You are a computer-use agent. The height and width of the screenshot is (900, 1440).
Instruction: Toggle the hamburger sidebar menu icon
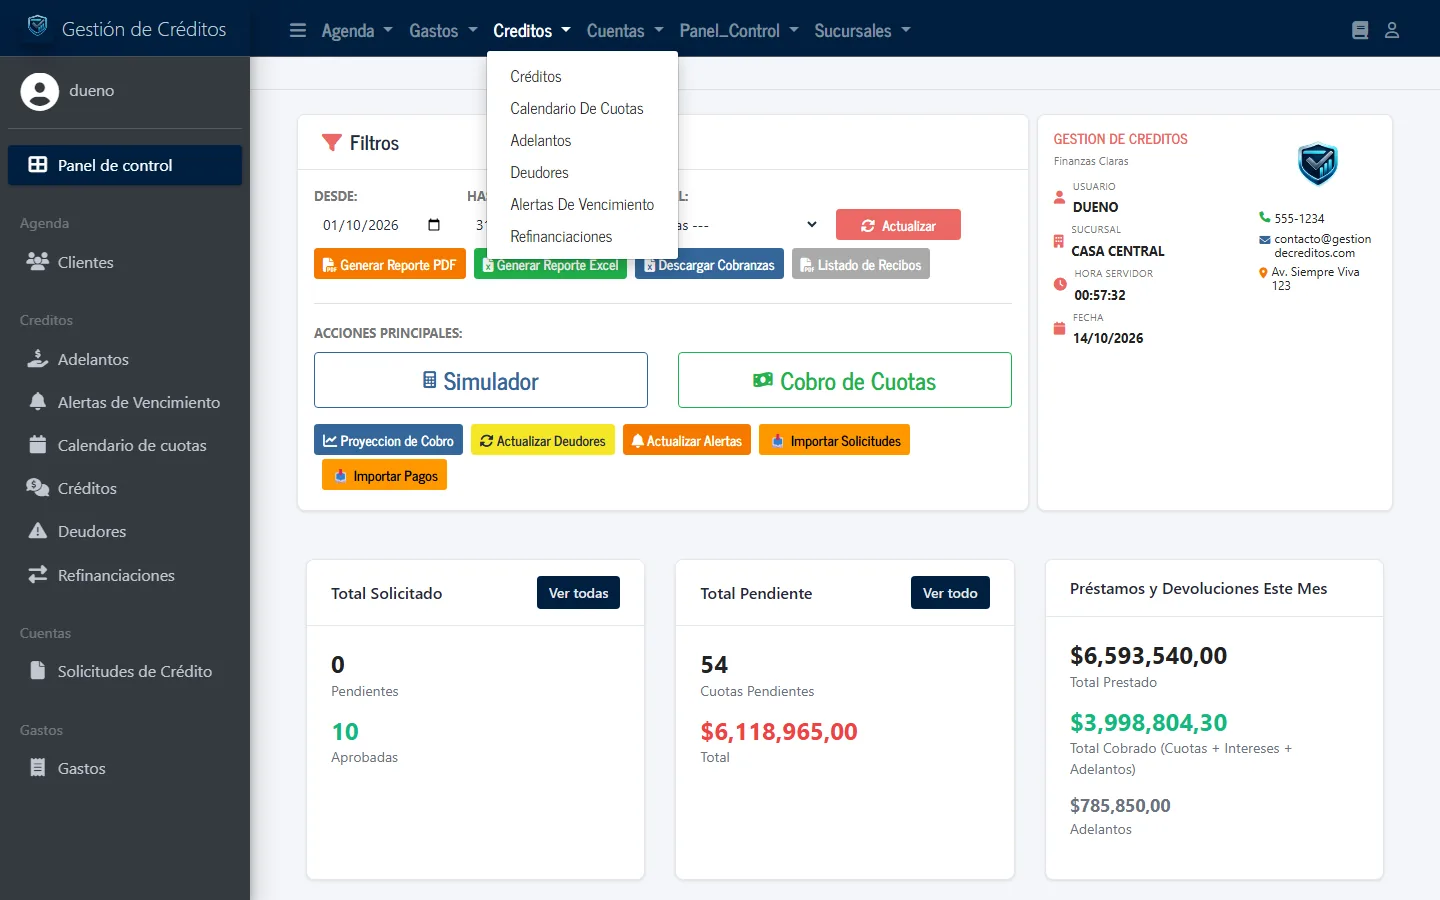click(x=298, y=30)
